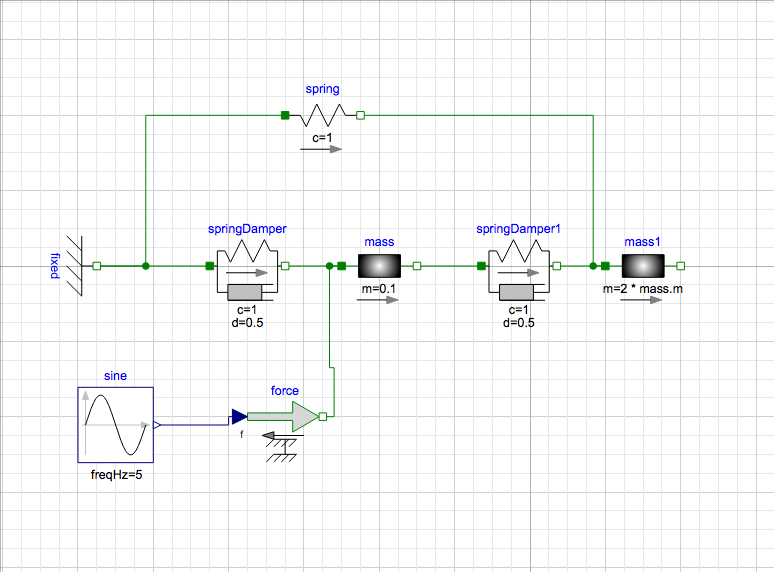The height and width of the screenshot is (572, 774).
Task: Click the springDamper1 name label
Action: 518,229
